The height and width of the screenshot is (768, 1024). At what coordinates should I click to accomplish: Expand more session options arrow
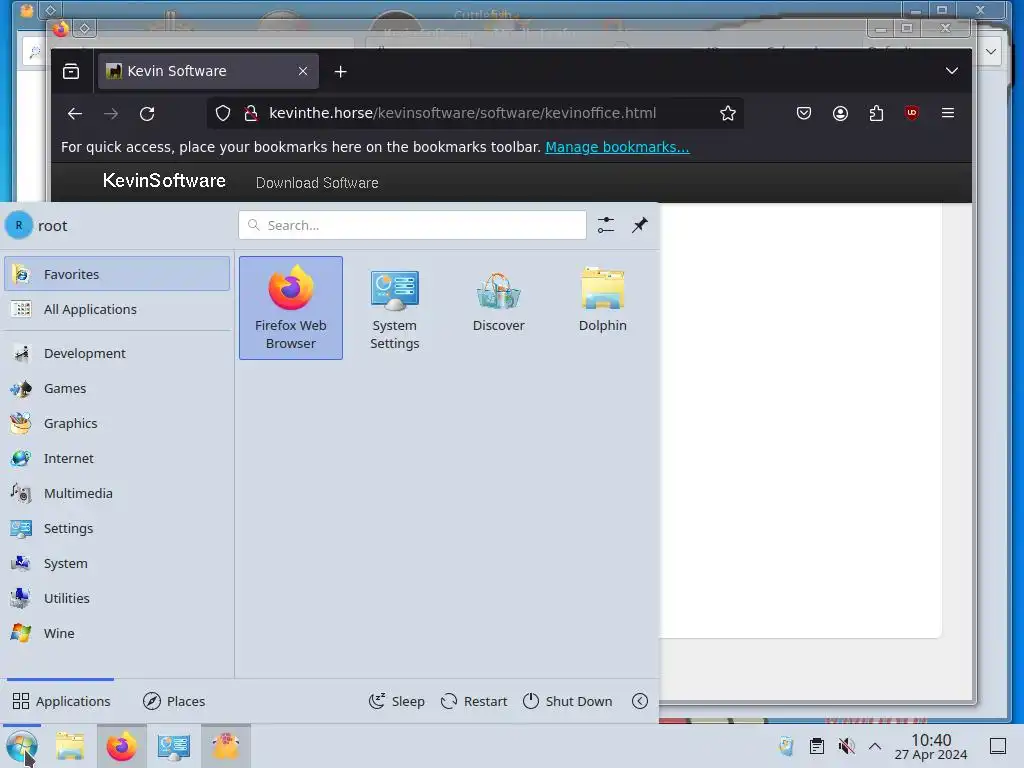coord(640,701)
